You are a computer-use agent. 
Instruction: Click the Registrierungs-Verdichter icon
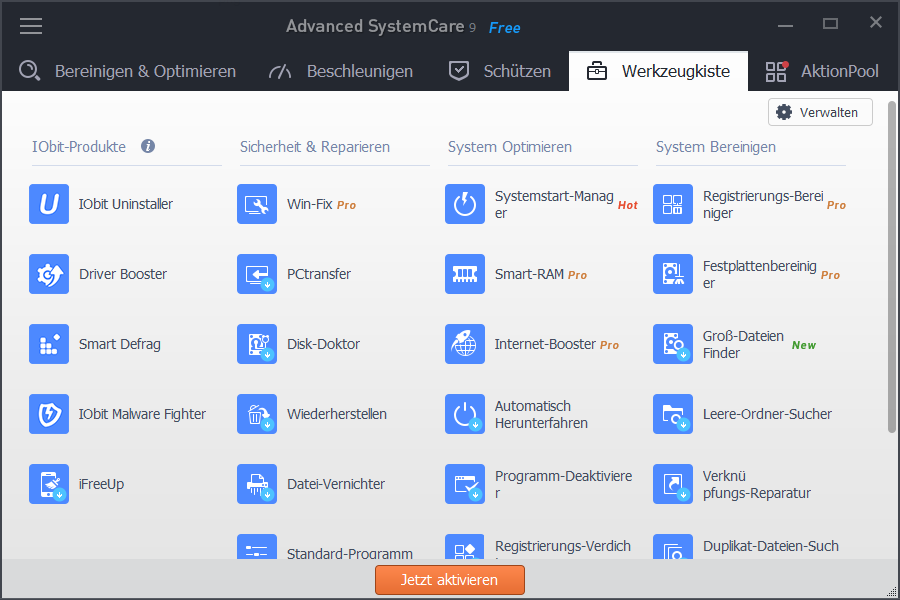point(465,547)
